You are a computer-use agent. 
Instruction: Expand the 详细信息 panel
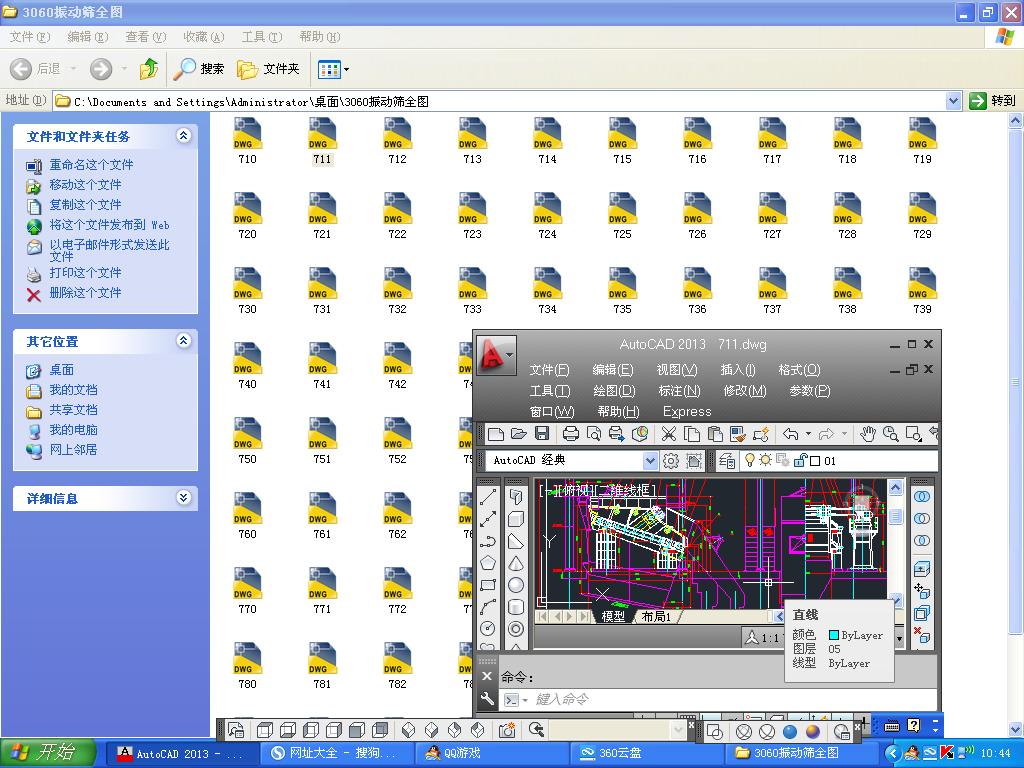coord(183,498)
